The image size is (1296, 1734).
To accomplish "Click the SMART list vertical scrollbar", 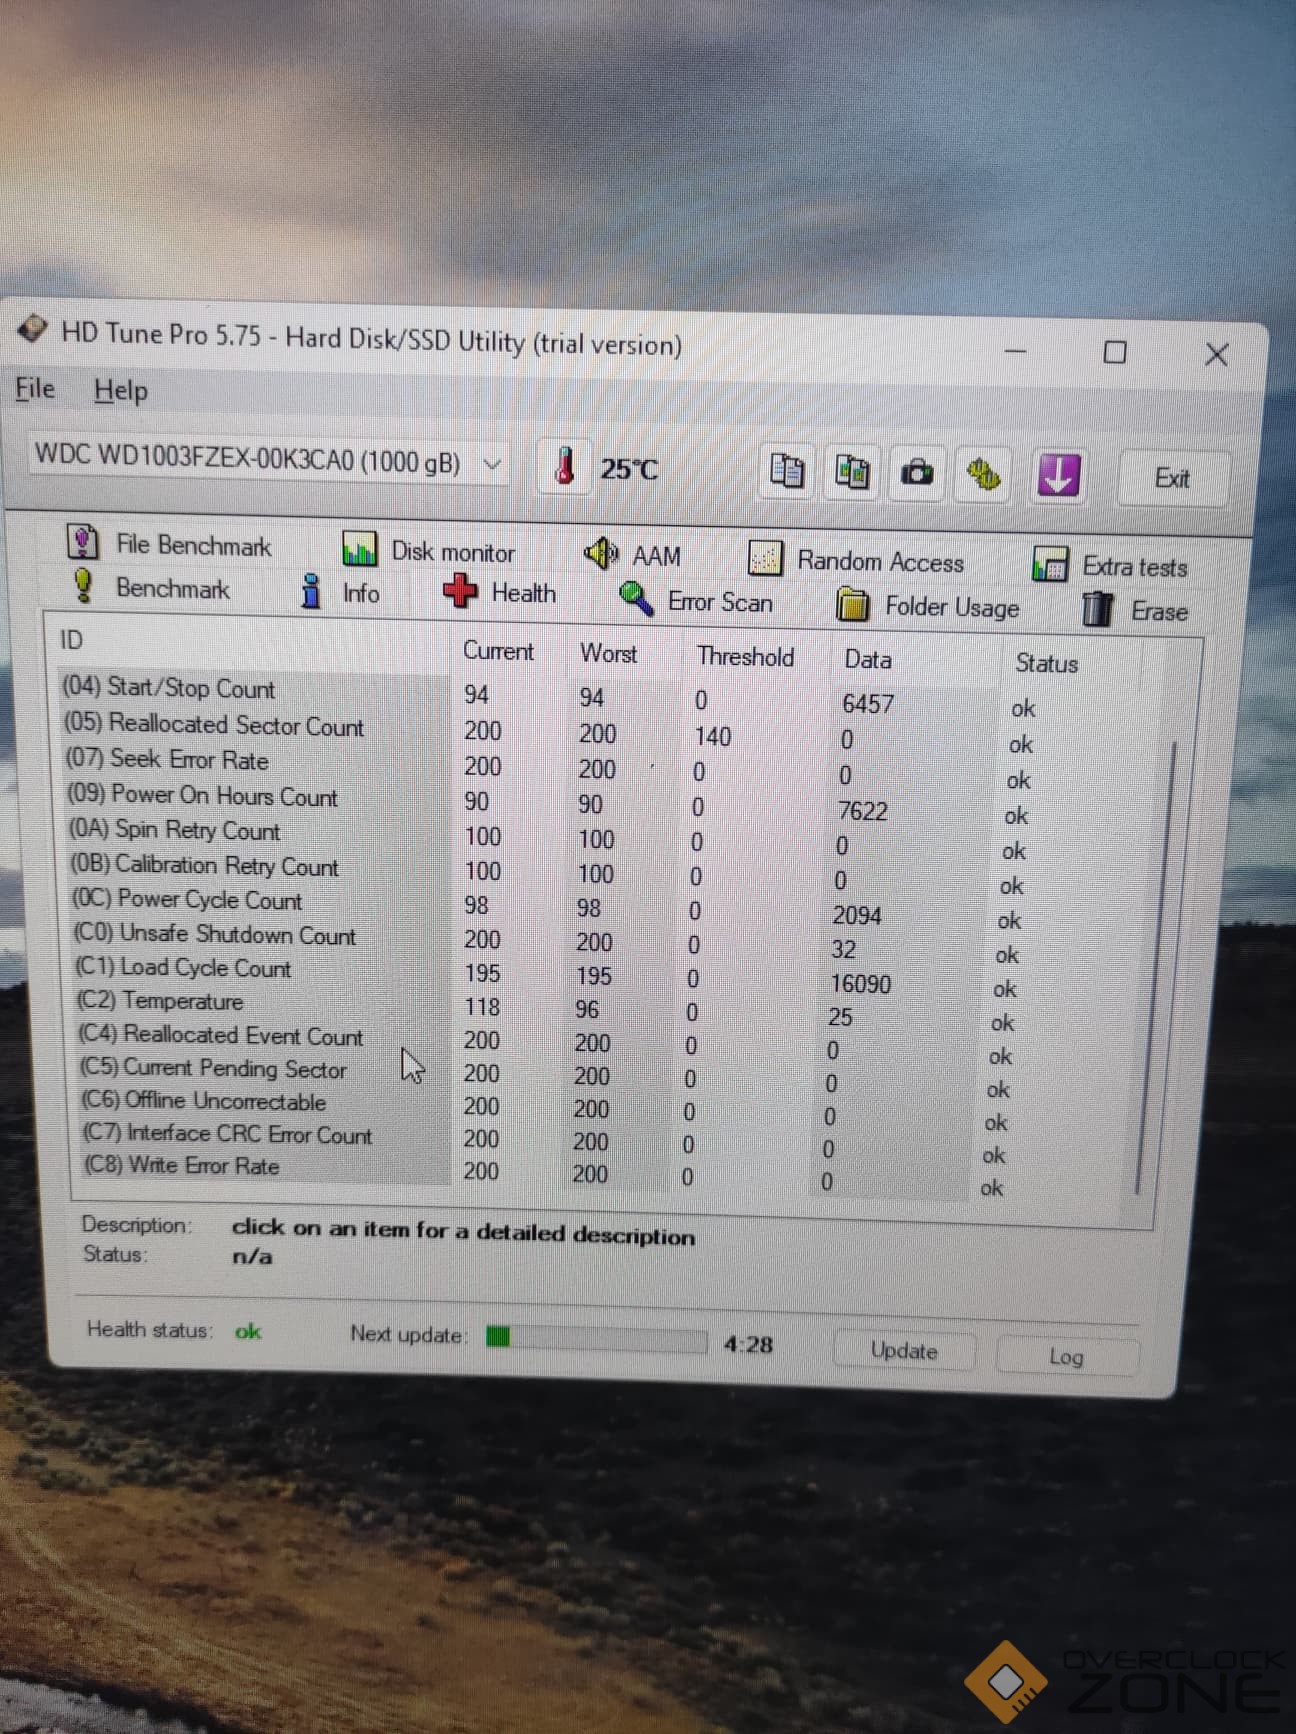I will [x=1155, y=966].
